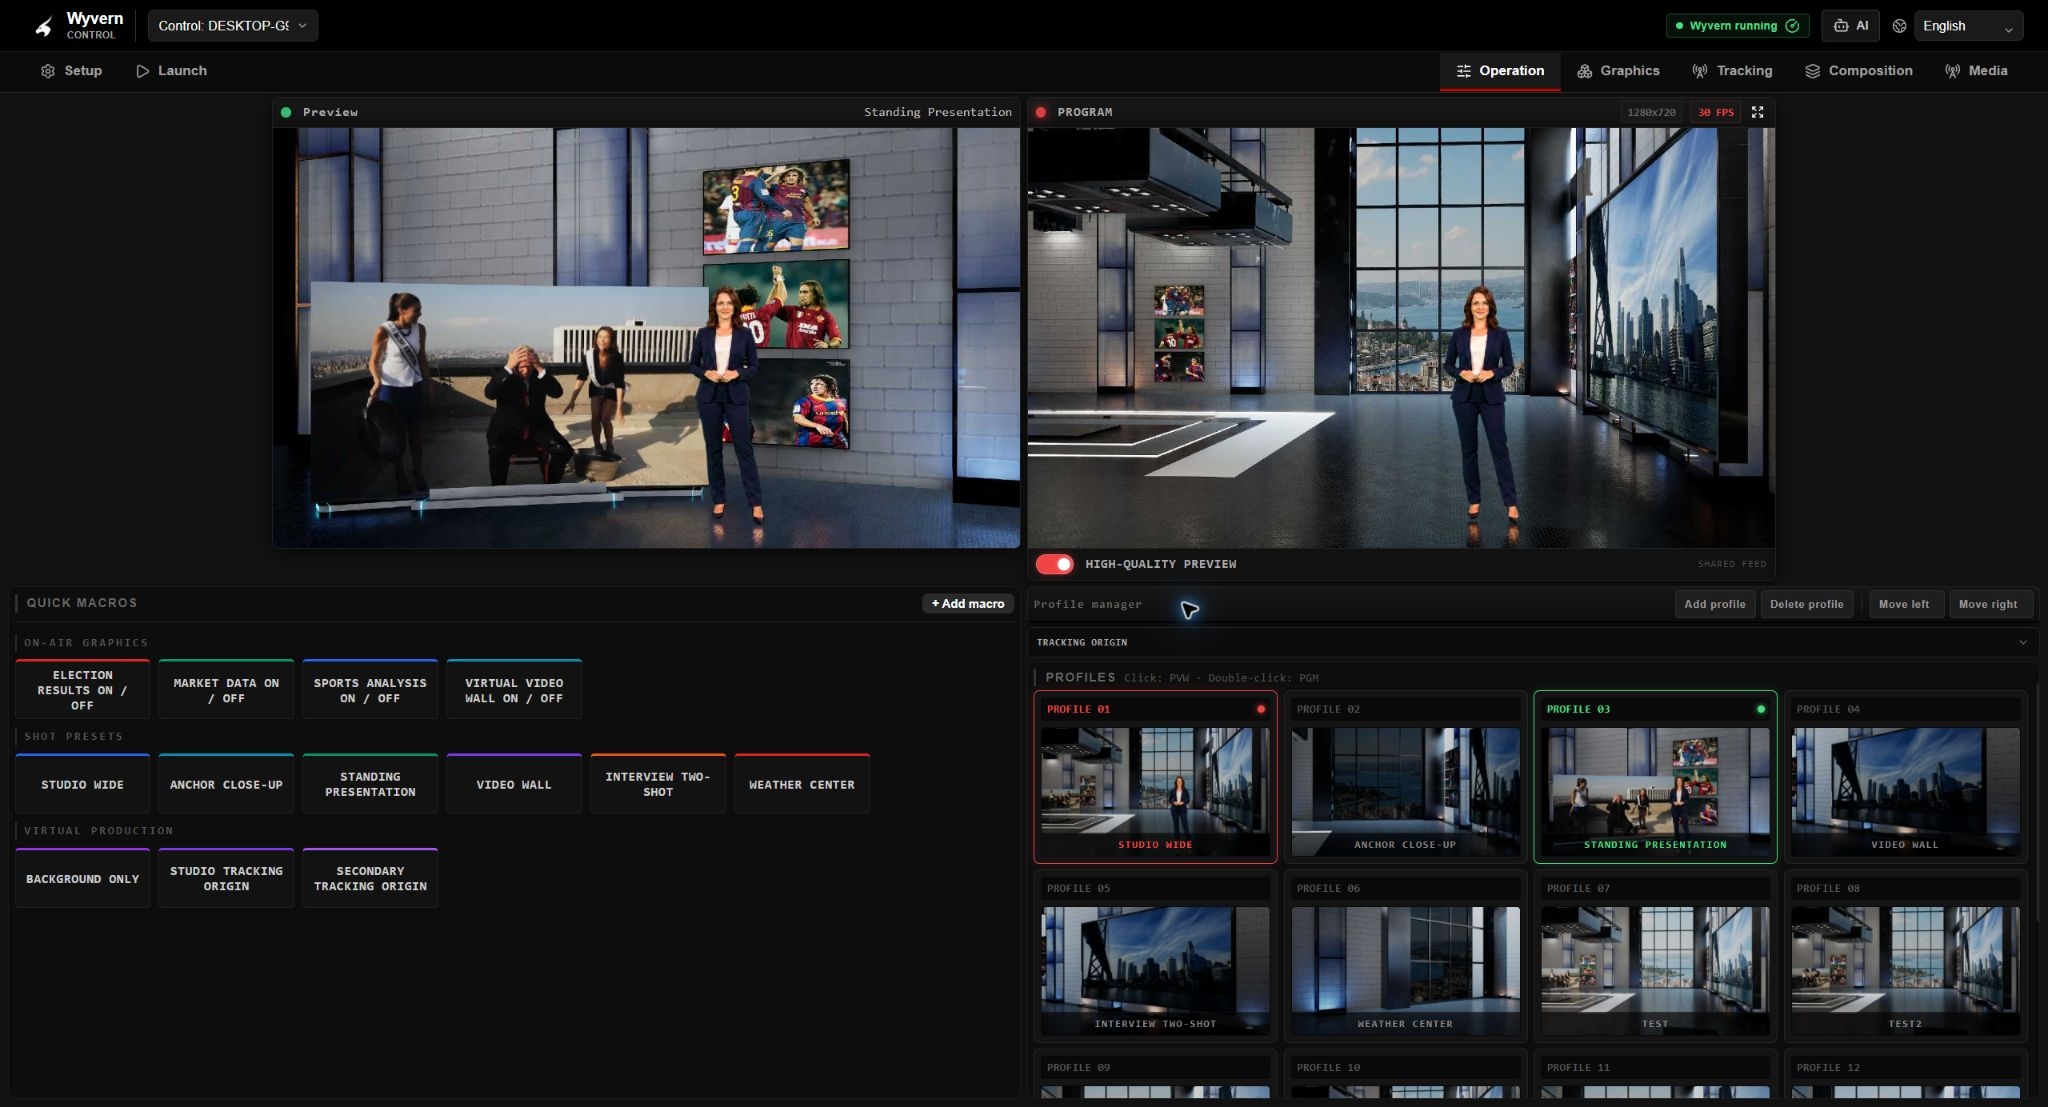Trigger Sports Analysis On/Off macro
Viewport: 2048px width, 1107px height.
[x=370, y=689]
